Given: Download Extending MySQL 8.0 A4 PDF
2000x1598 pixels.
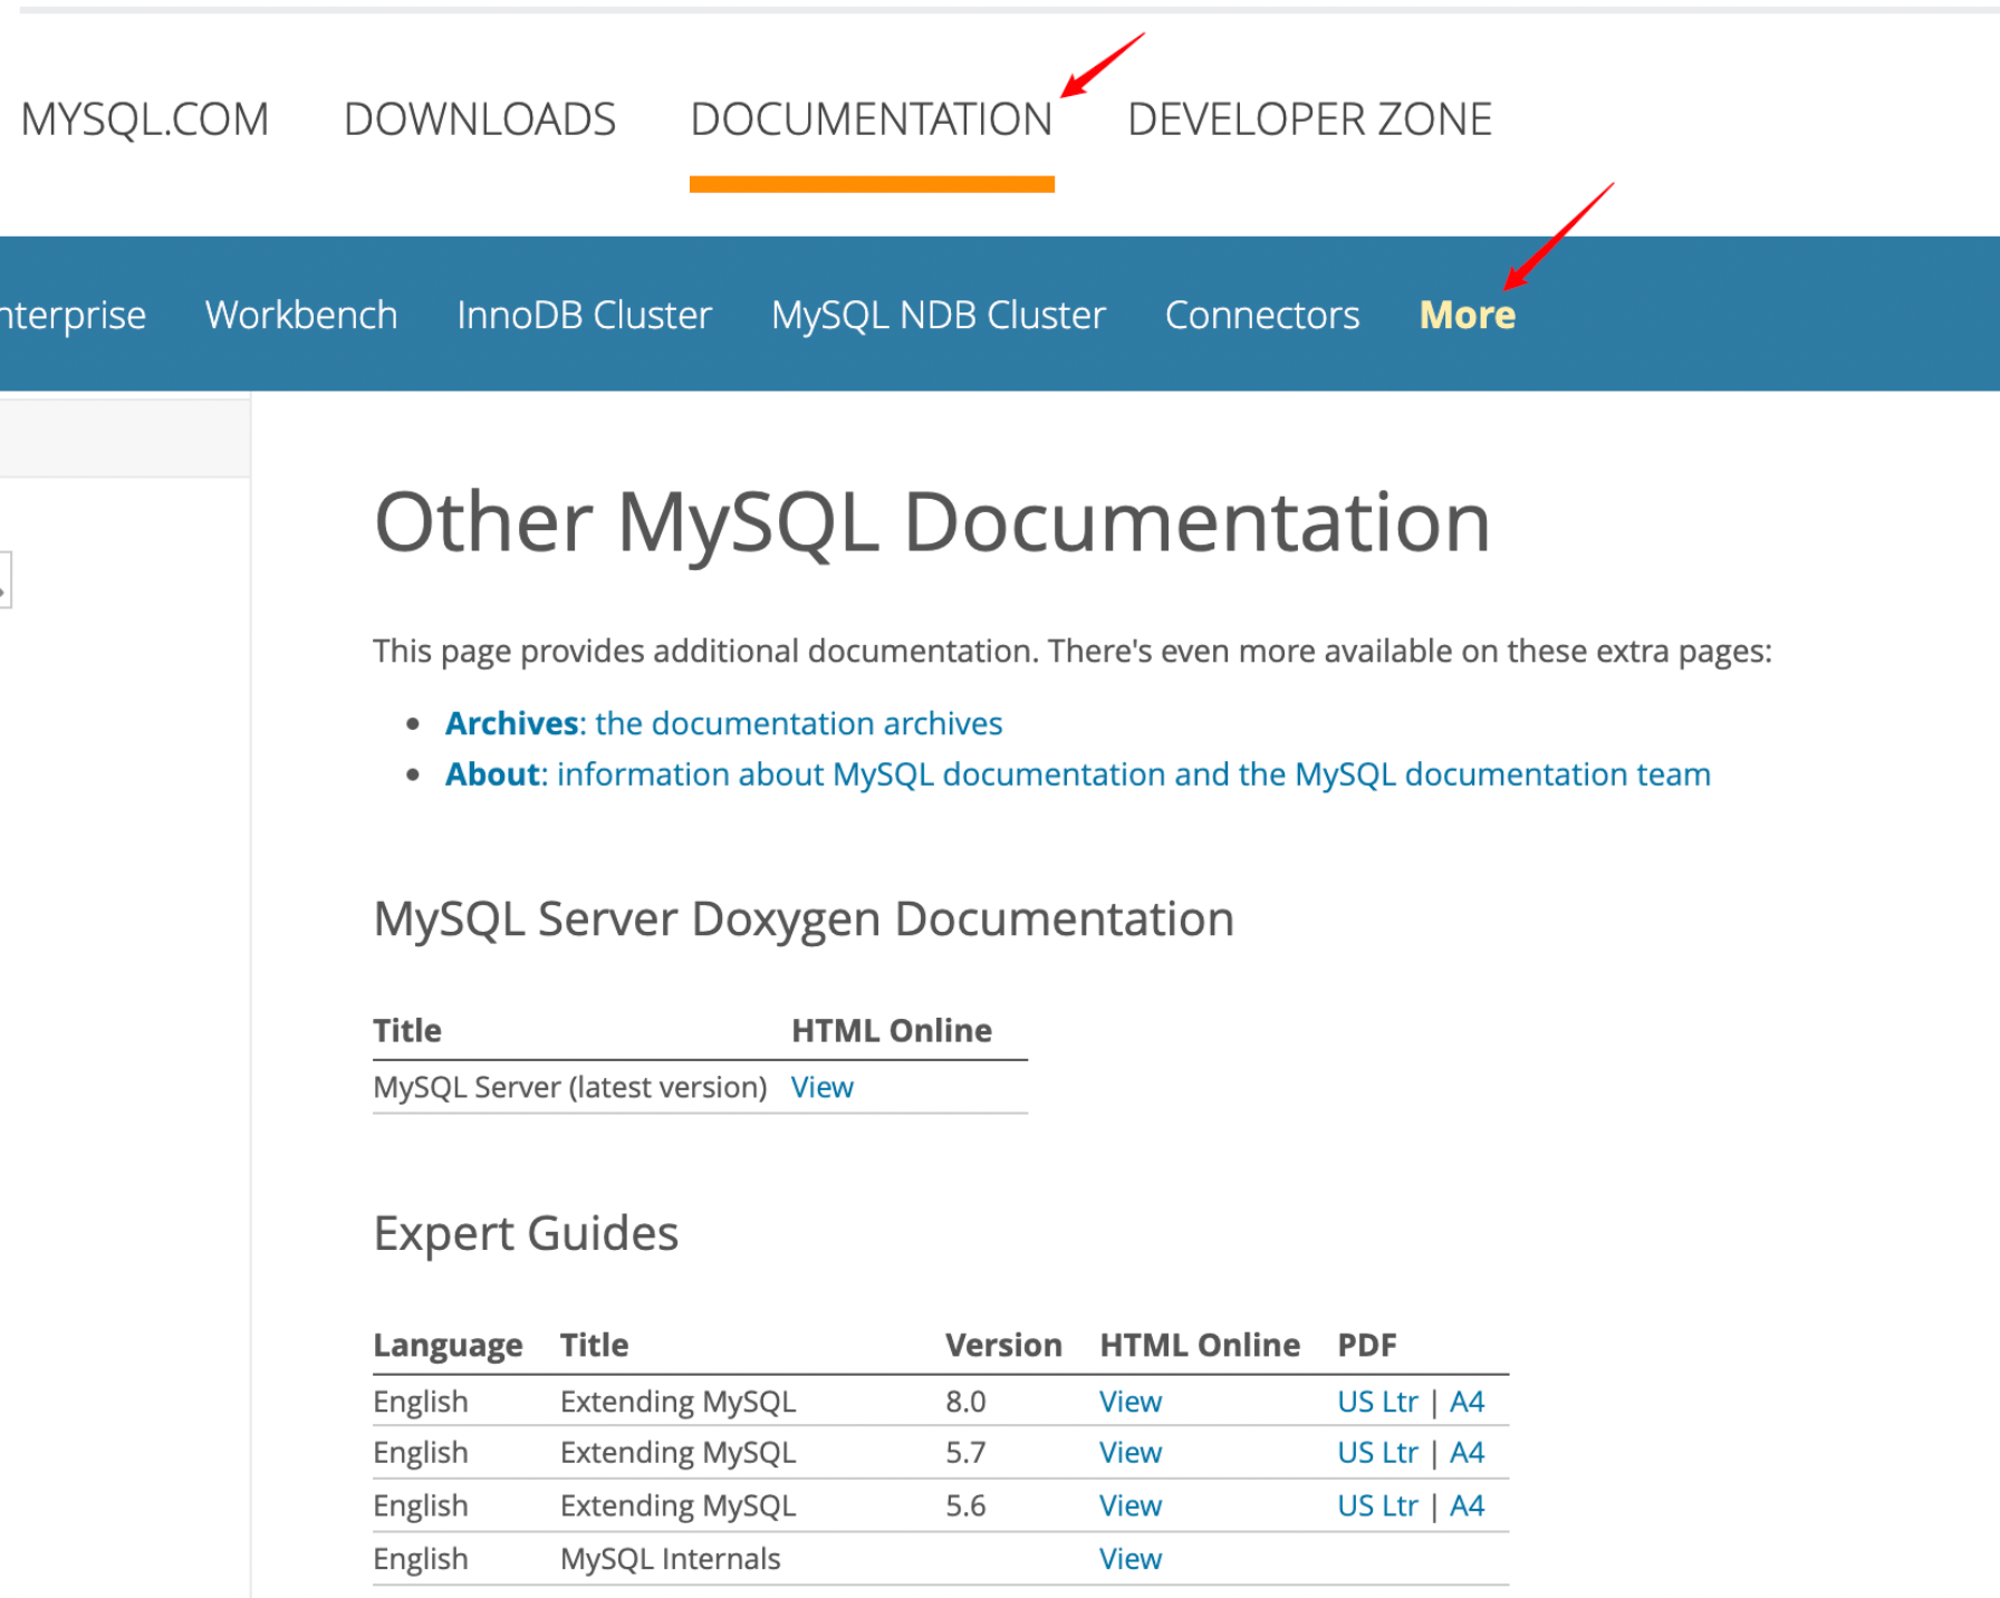Looking at the screenshot, I should [1467, 1401].
